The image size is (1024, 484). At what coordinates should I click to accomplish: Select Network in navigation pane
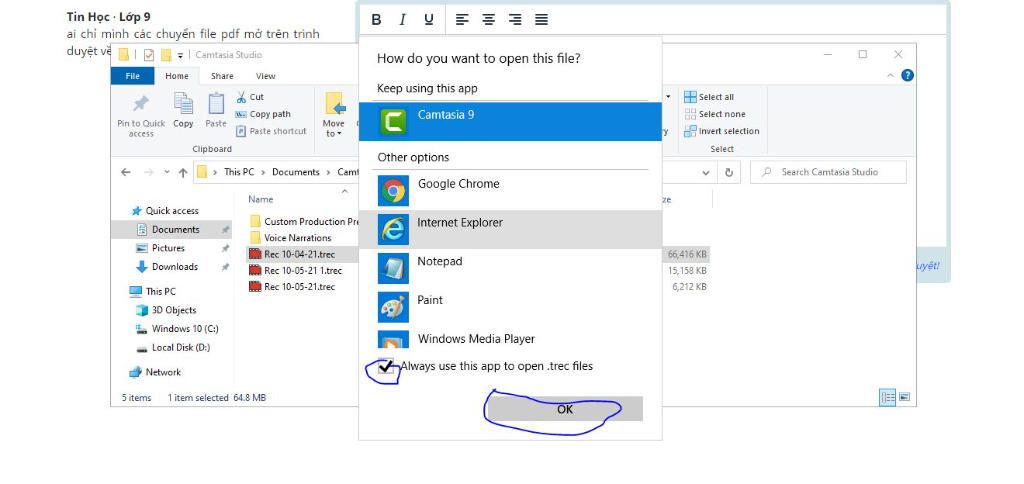click(x=163, y=372)
